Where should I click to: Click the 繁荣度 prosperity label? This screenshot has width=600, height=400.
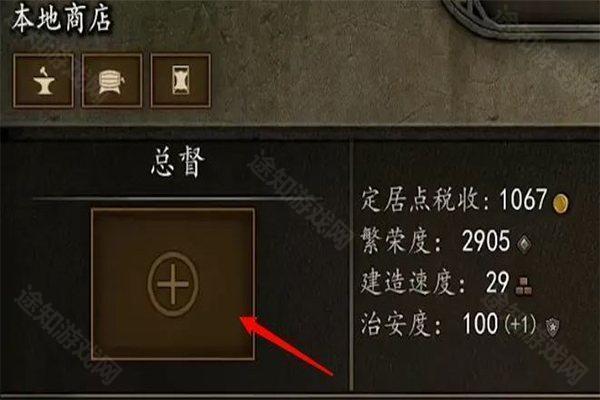[396, 242]
